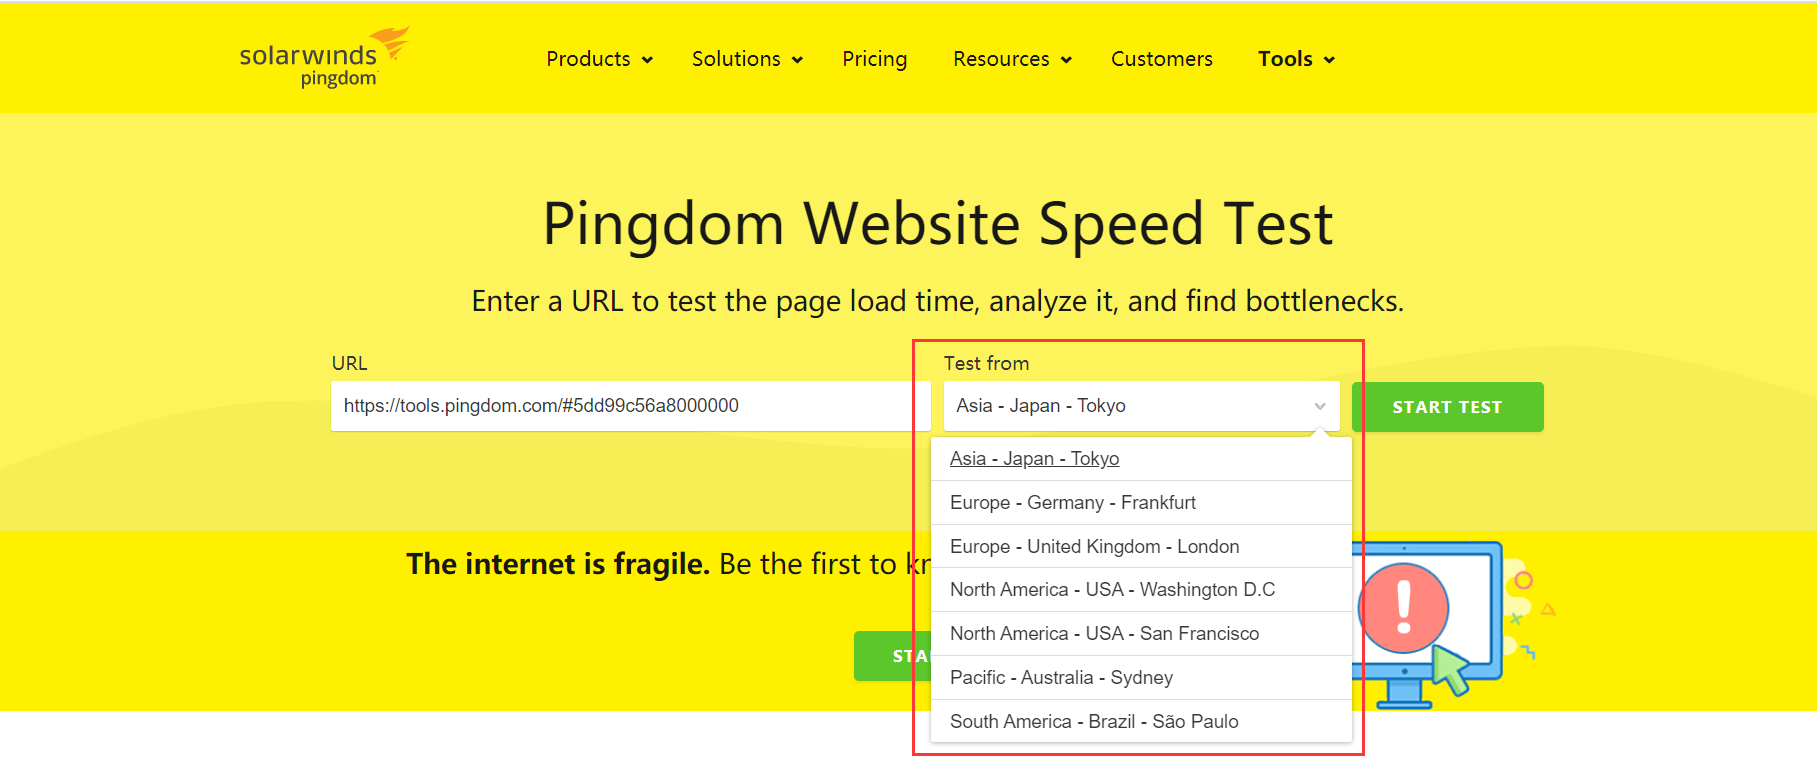This screenshot has height=766, width=1817.
Task: Click the Test from dropdown arrow
Action: [x=1320, y=406]
